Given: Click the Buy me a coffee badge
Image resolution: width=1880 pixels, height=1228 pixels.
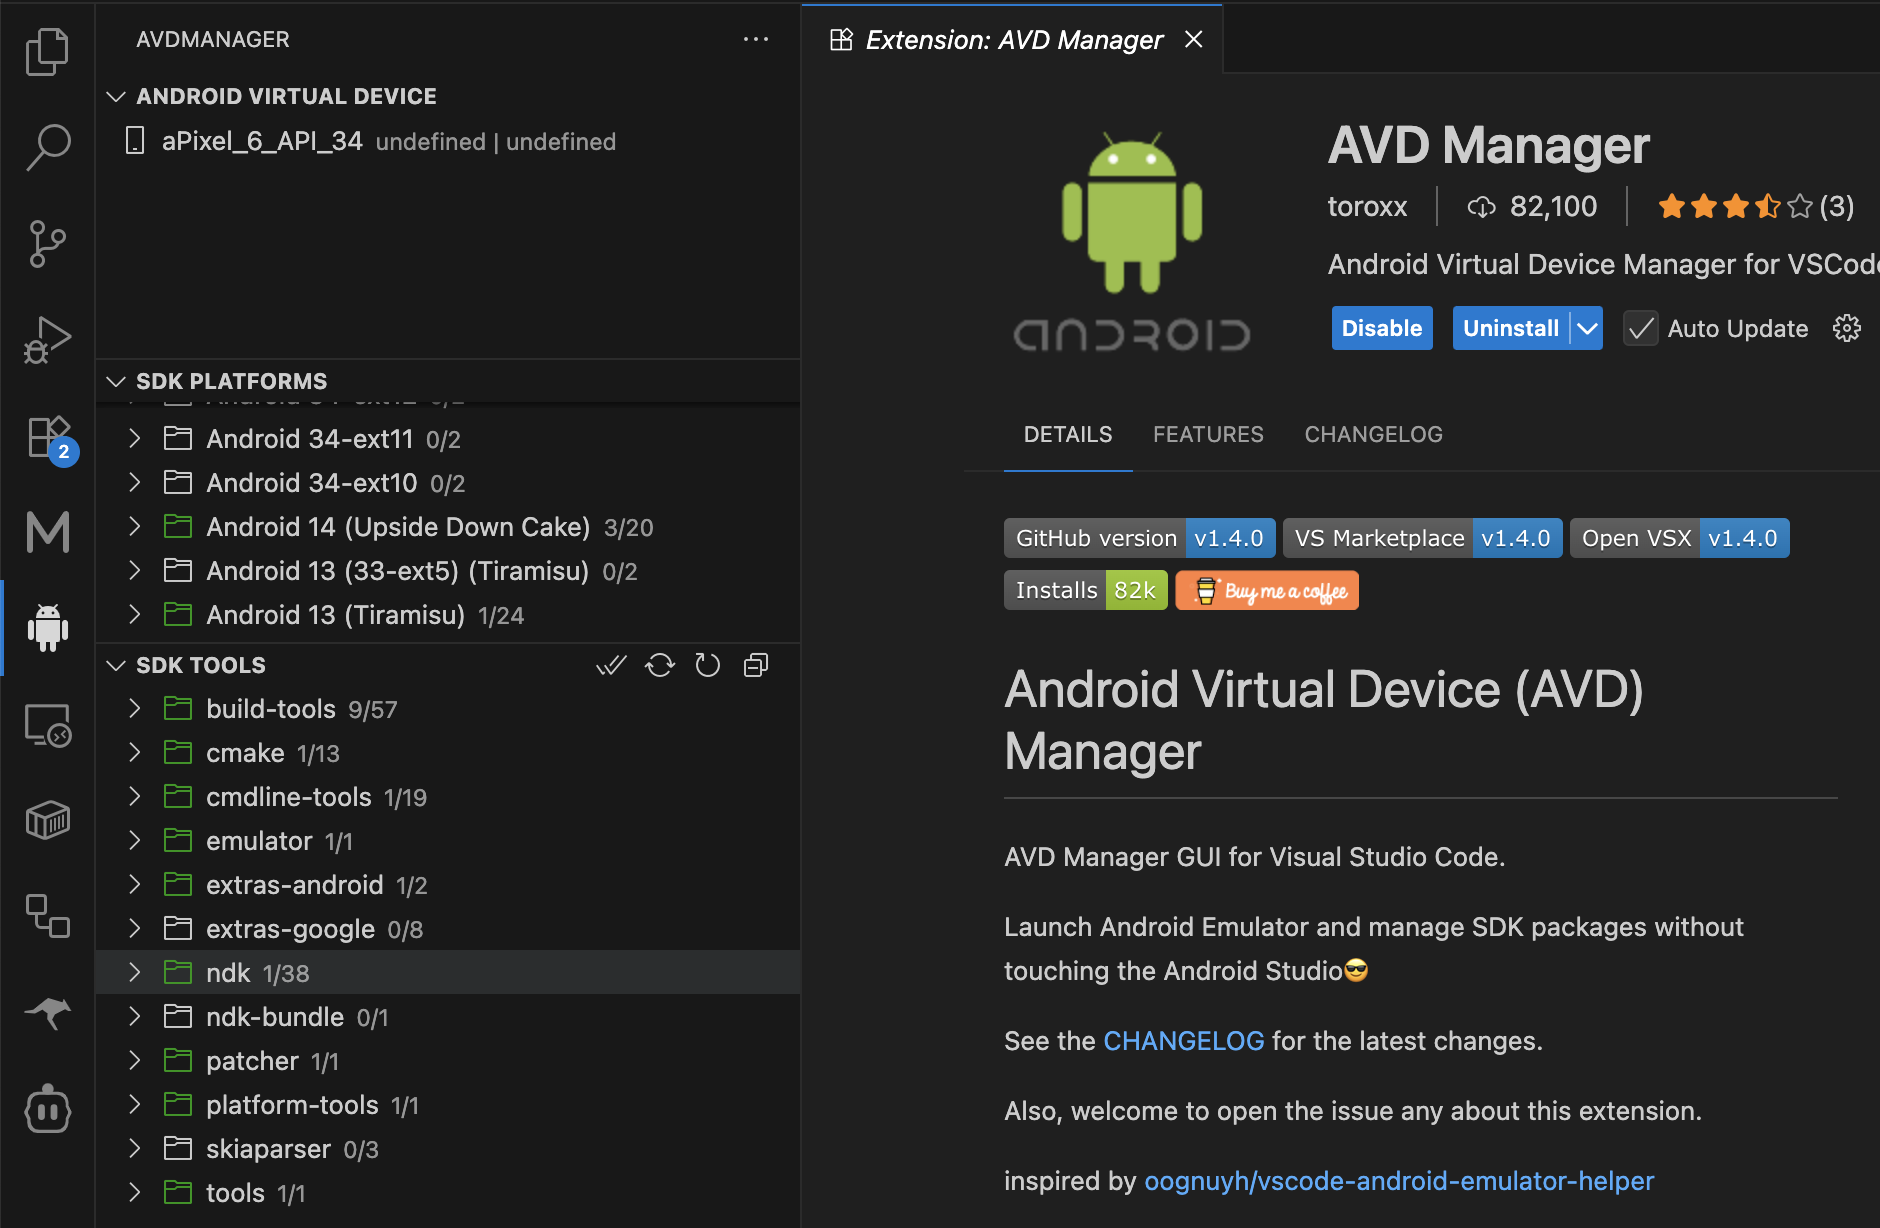Looking at the screenshot, I should 1267,591.
